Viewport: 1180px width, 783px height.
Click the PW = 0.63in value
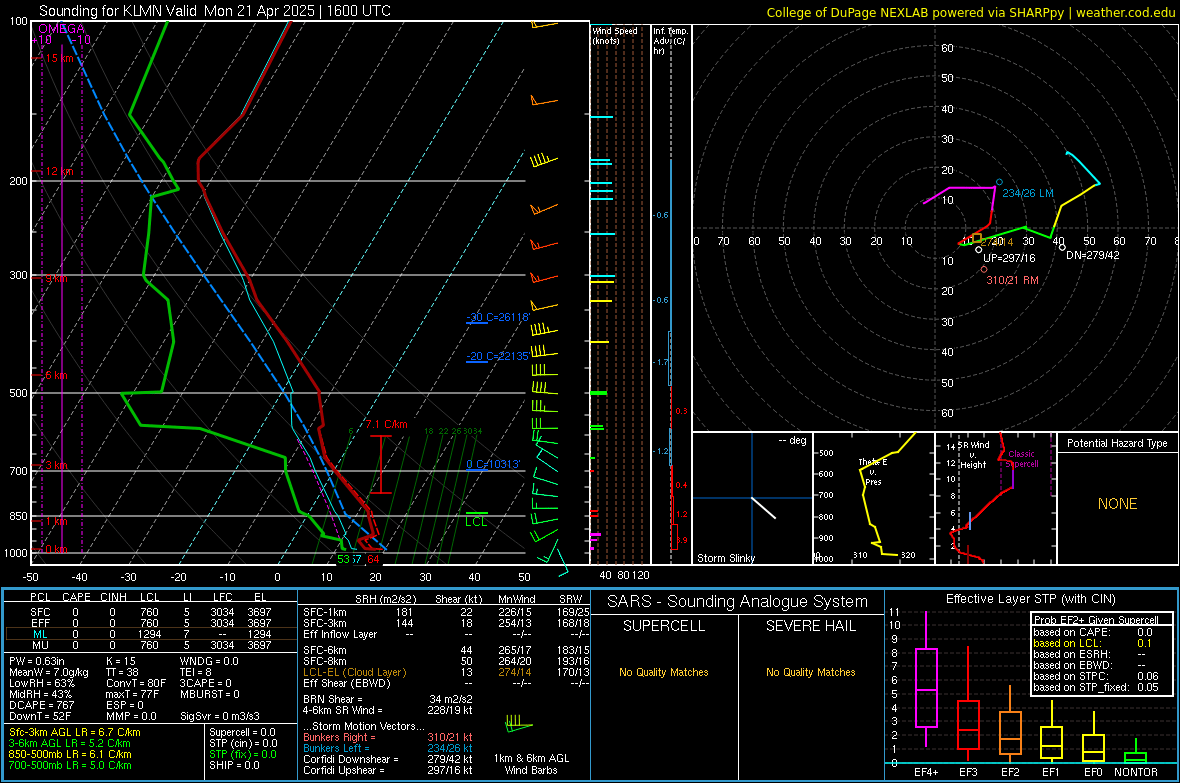point(37,661)
